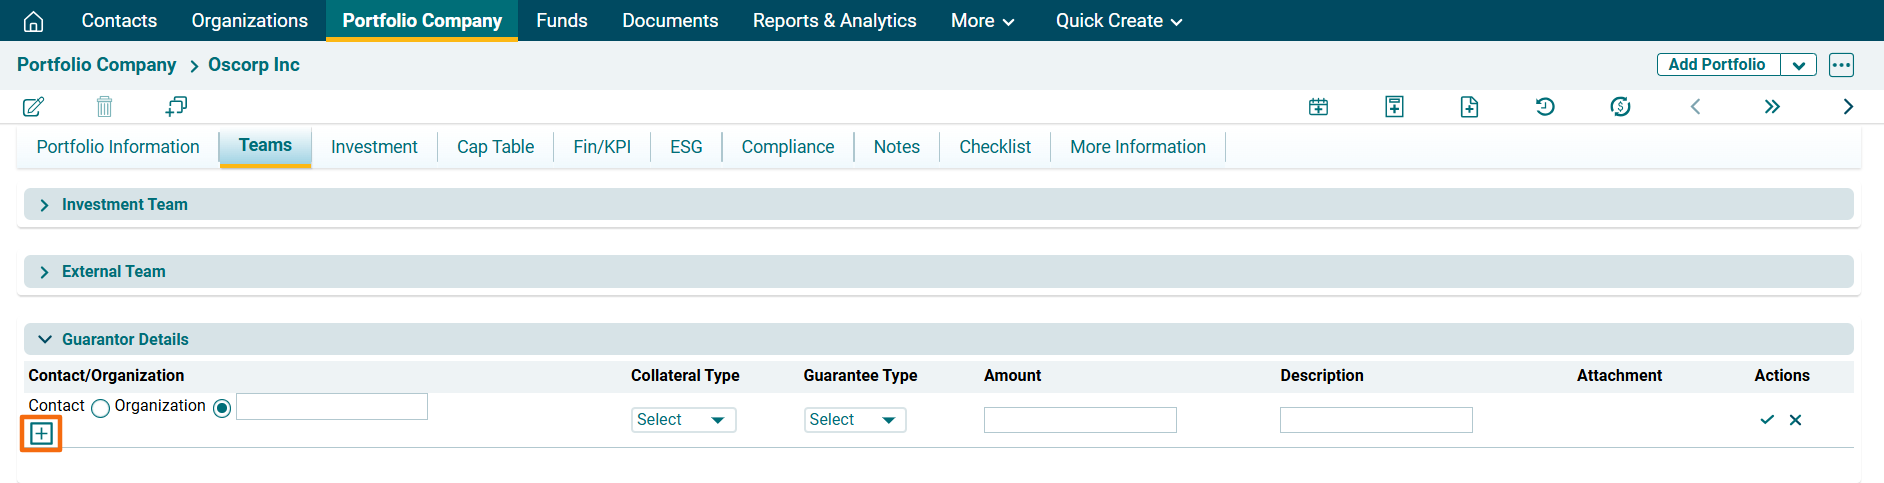Click the dollar sign refresh icon
Viewport: 1884px width, 483px height.
click(1620, 107)
